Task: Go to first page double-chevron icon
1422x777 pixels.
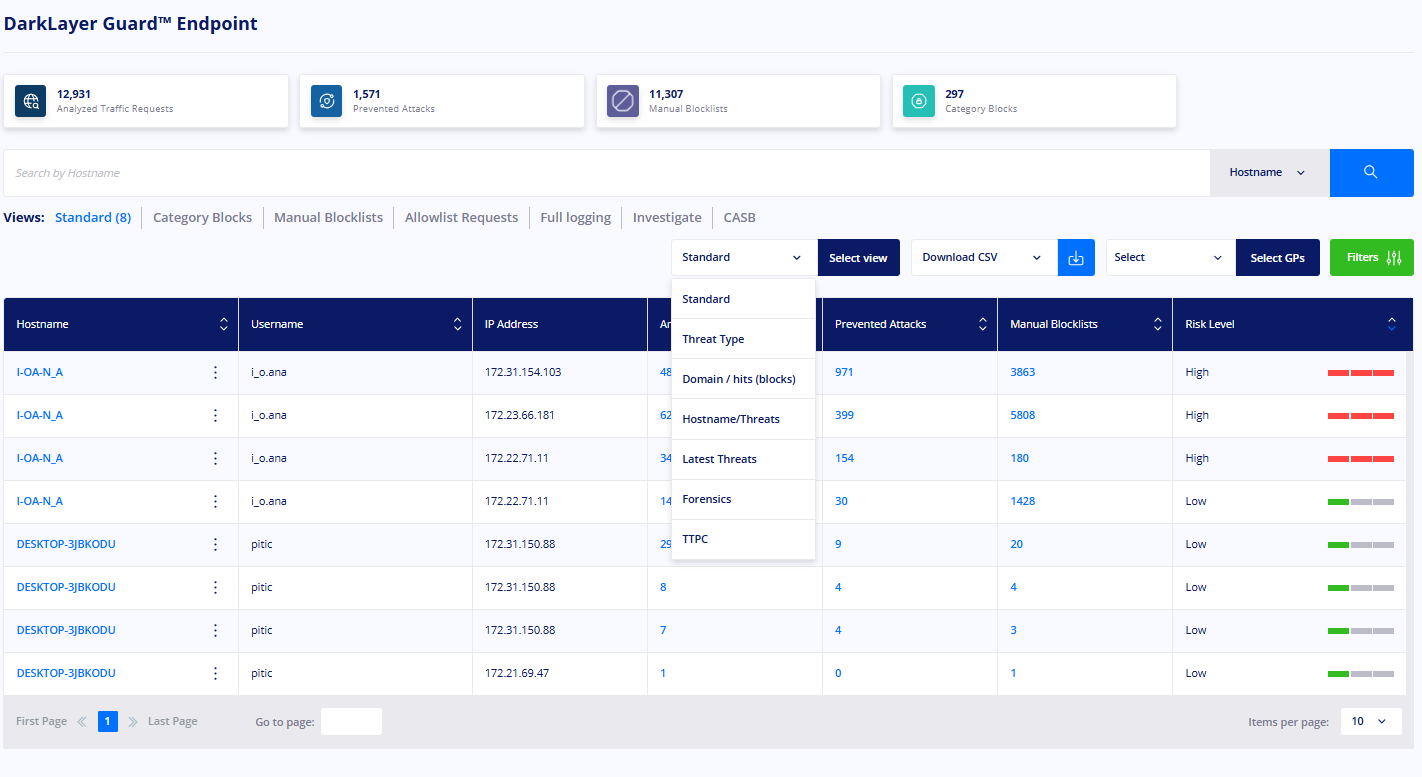Action: [82, 722]
